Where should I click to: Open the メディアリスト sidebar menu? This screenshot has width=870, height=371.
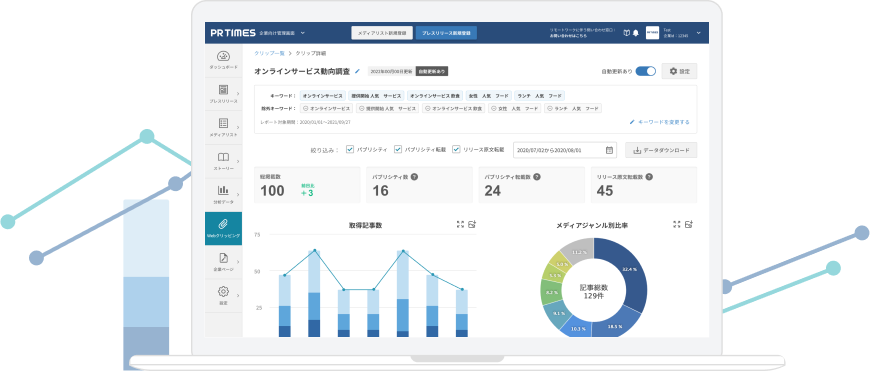tap(223, 128)
